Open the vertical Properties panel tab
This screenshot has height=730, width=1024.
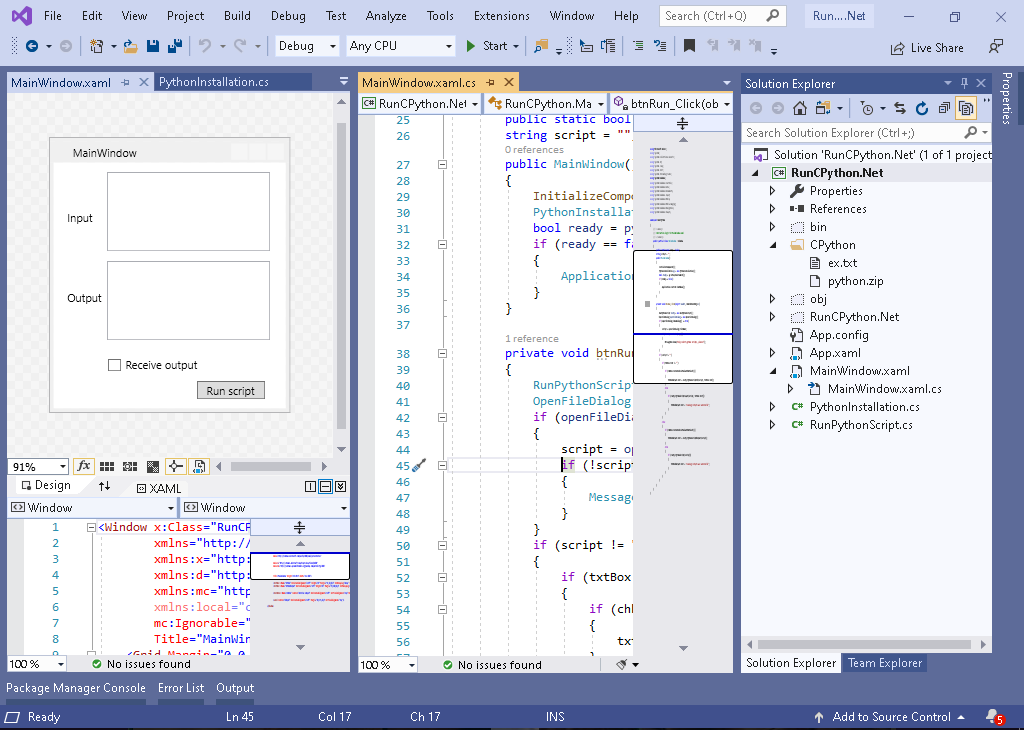click(x=1006, y=99)
